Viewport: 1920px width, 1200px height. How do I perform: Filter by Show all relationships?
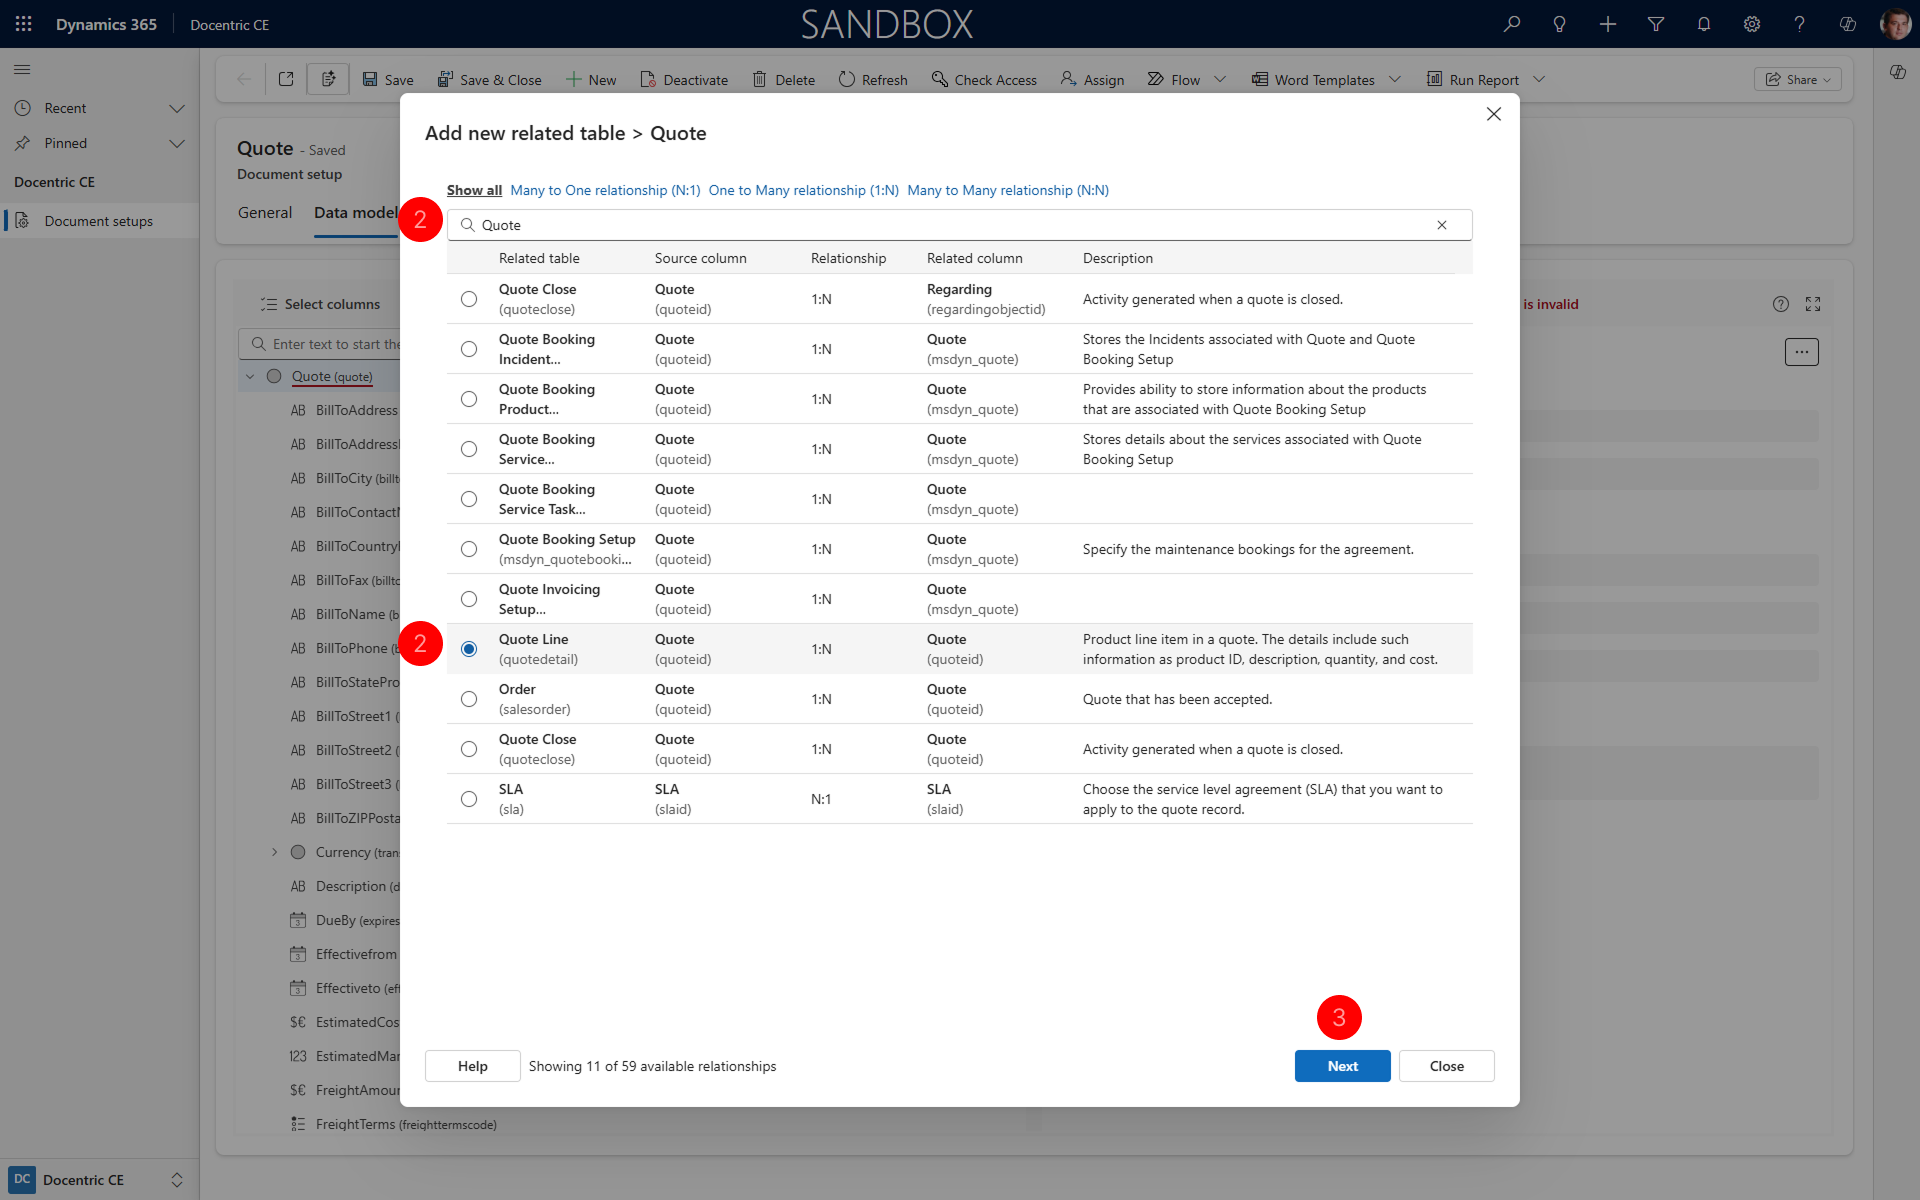(x=474, y=190)
